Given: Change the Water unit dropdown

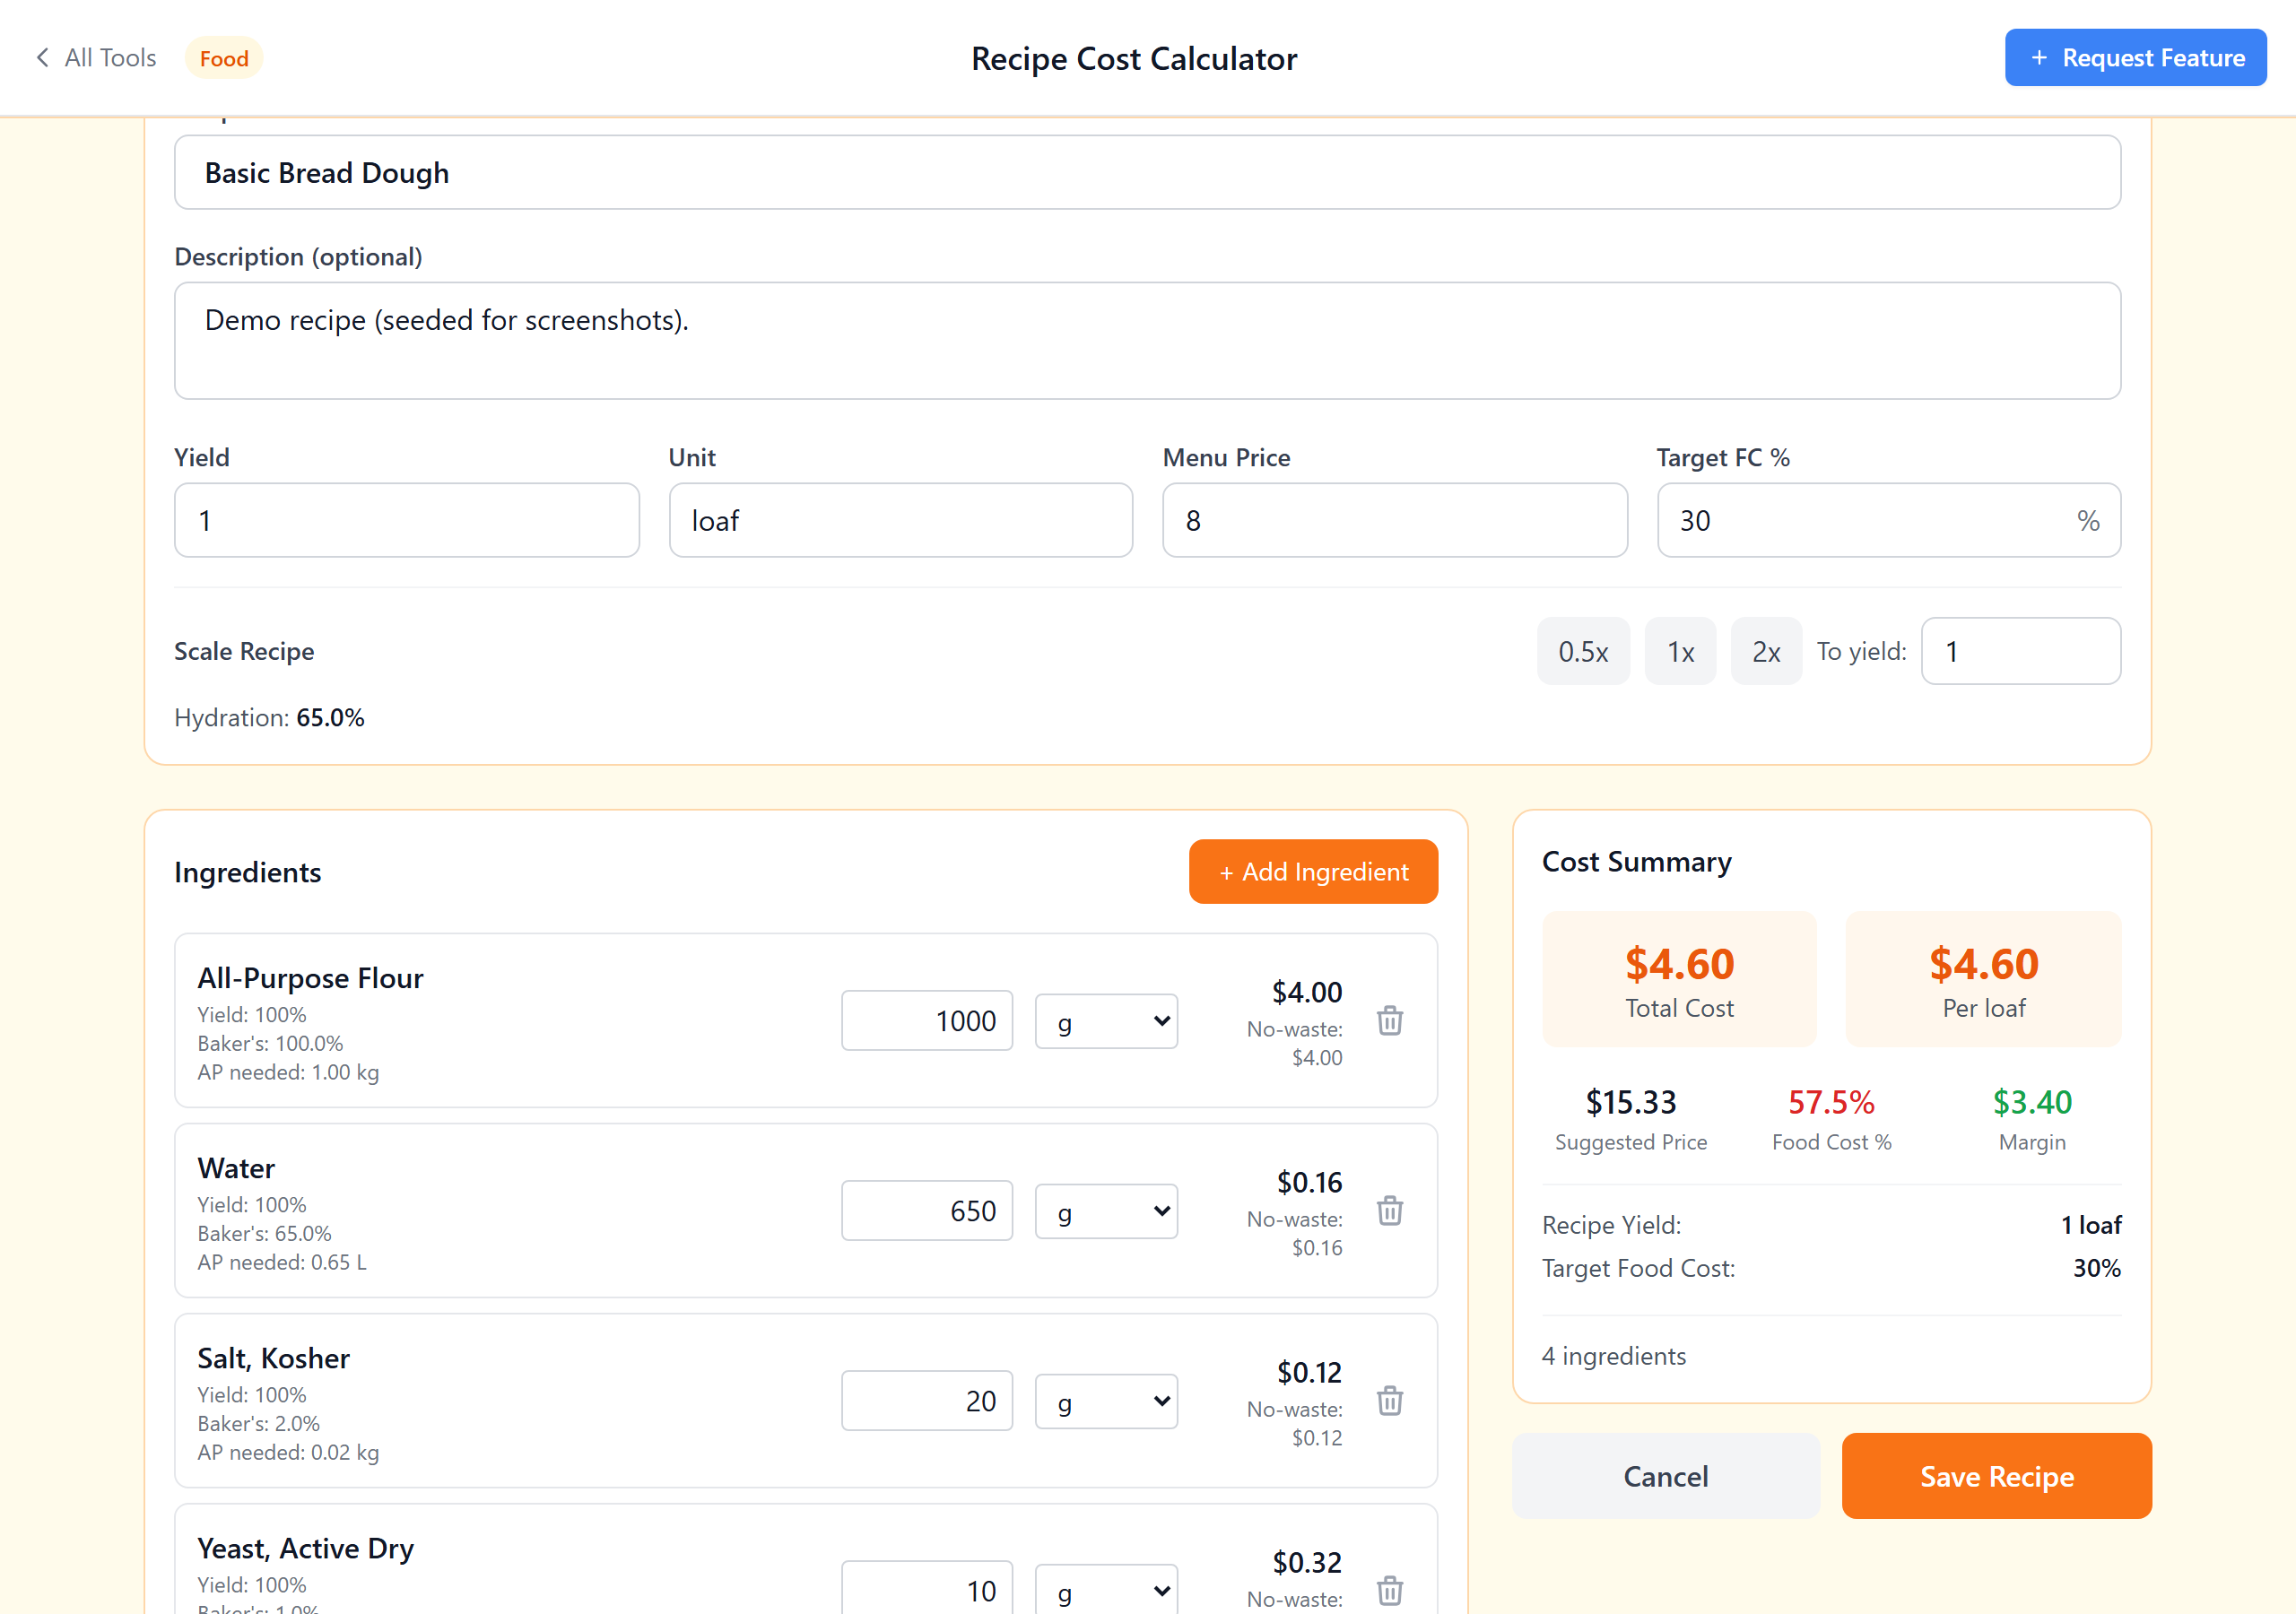Looking at the screenshot, I should [1106, 1211].
